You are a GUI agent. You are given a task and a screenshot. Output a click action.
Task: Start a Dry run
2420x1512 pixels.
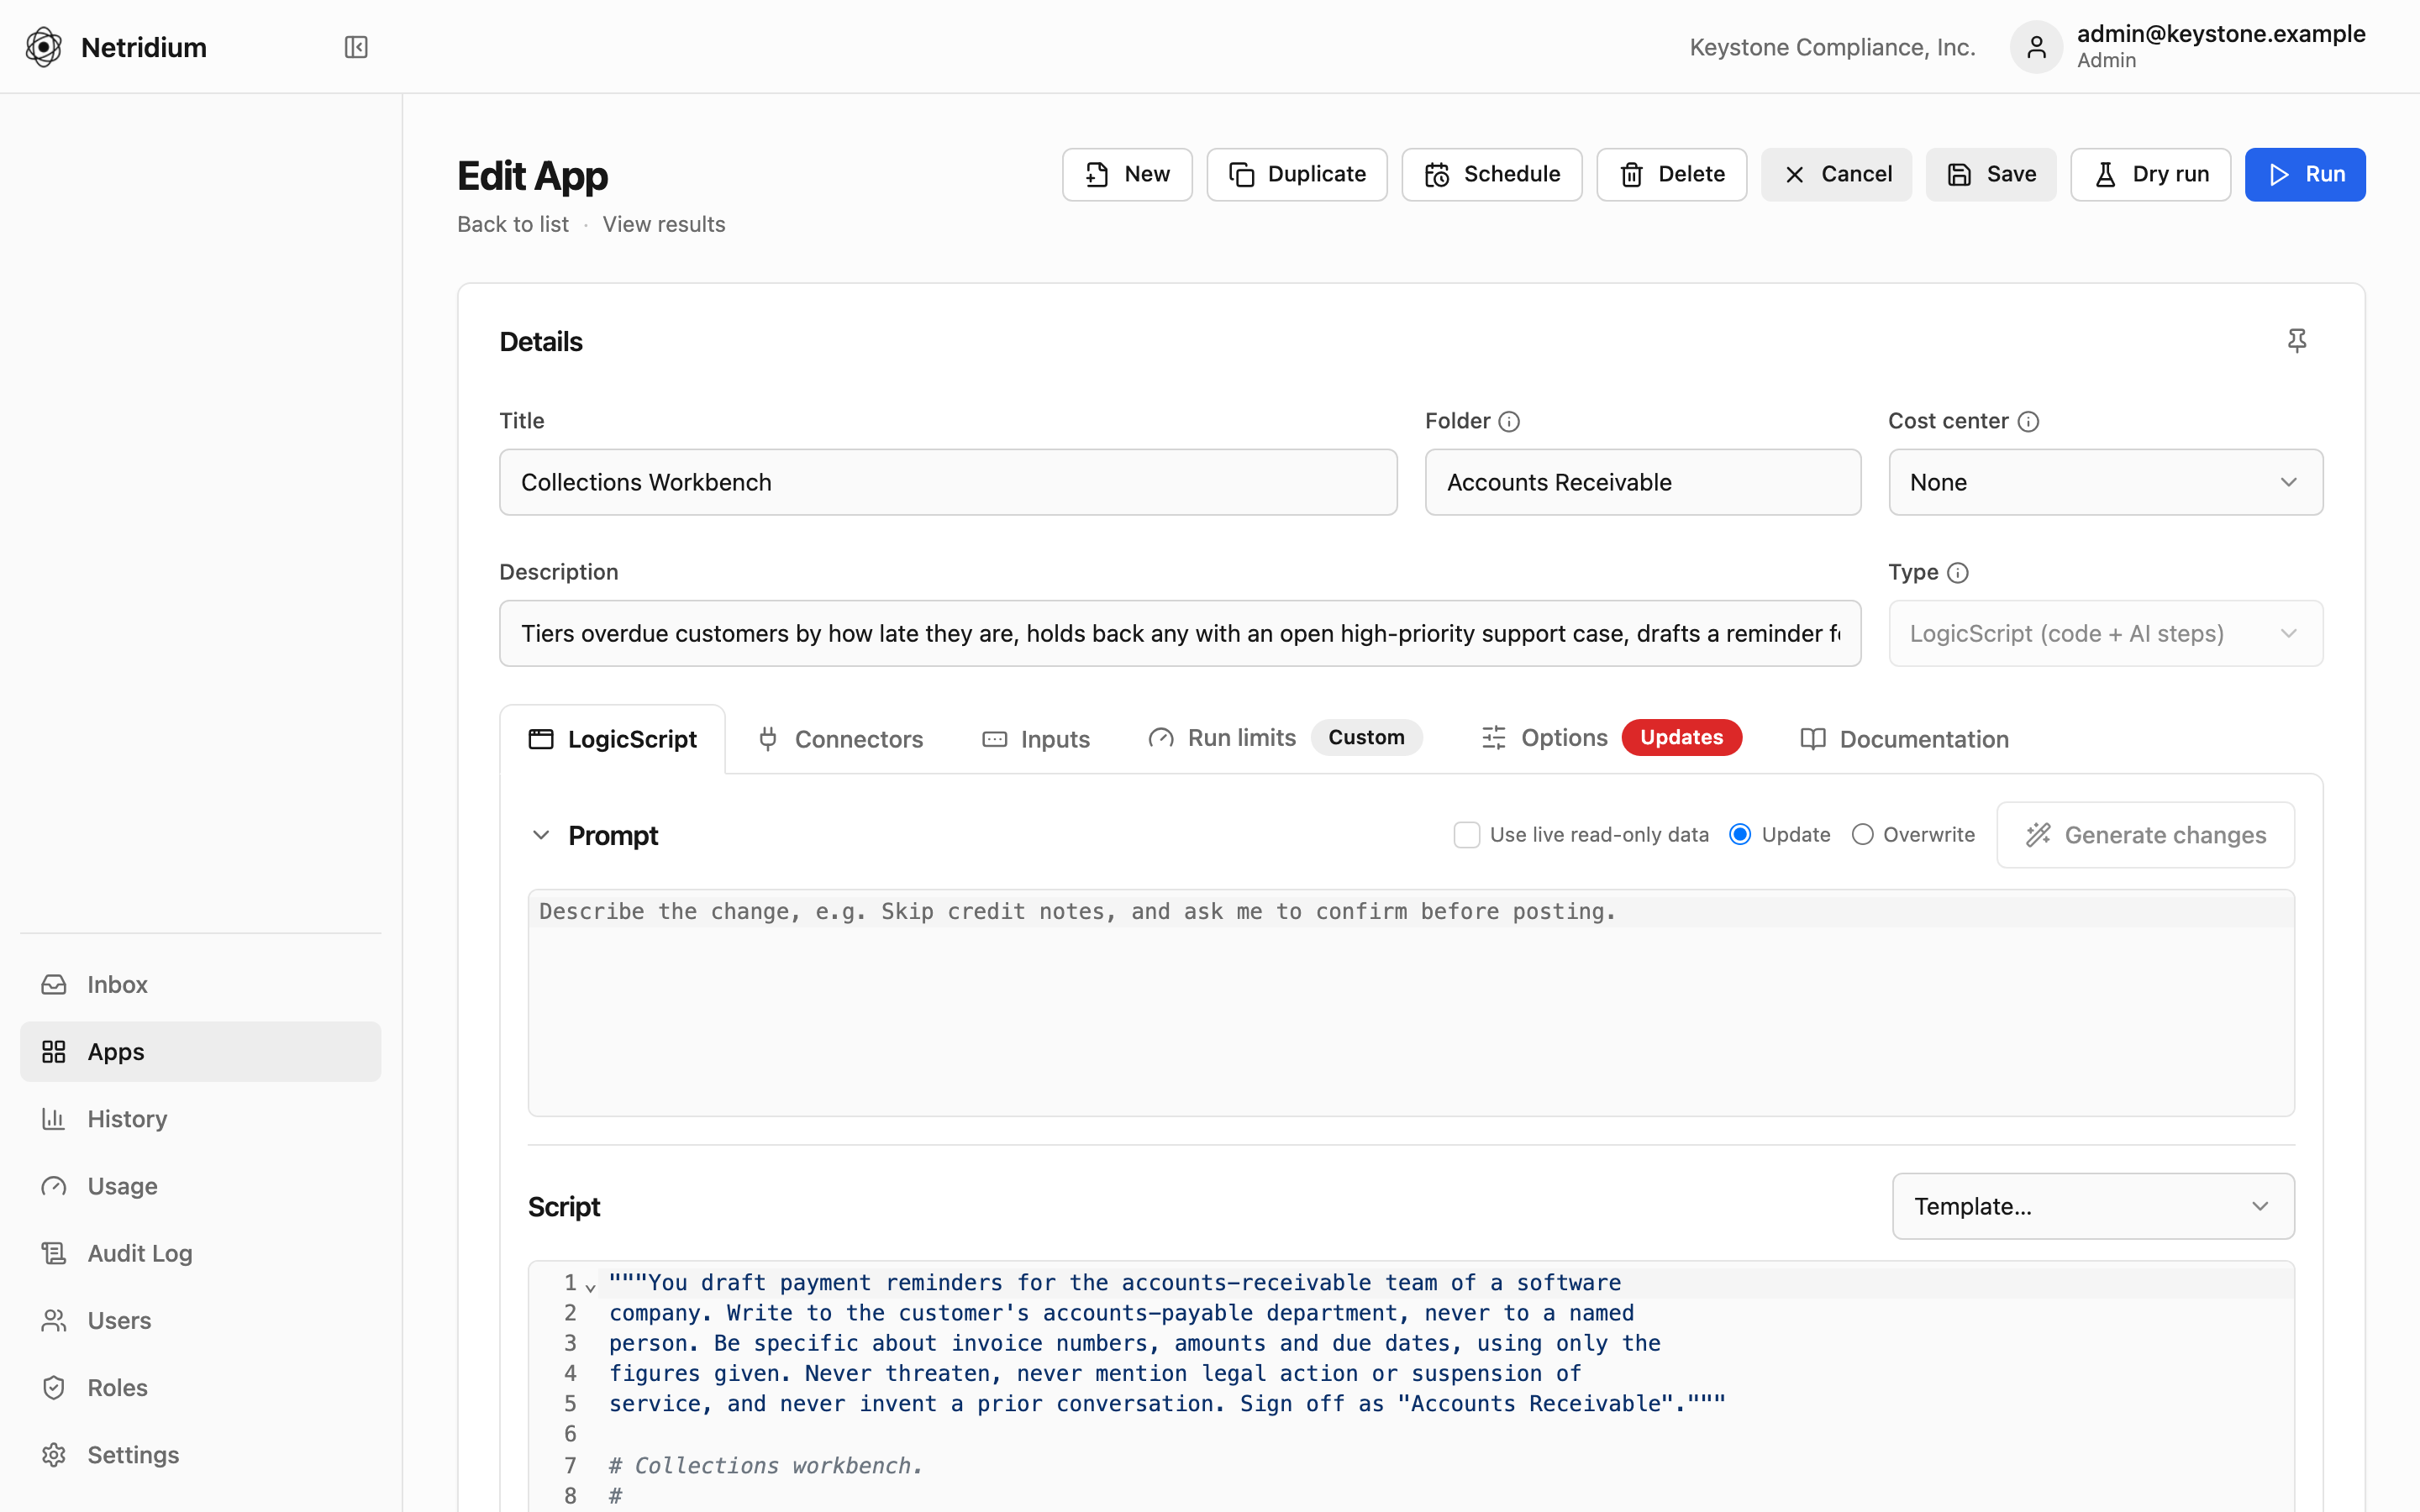[2150, 174]
